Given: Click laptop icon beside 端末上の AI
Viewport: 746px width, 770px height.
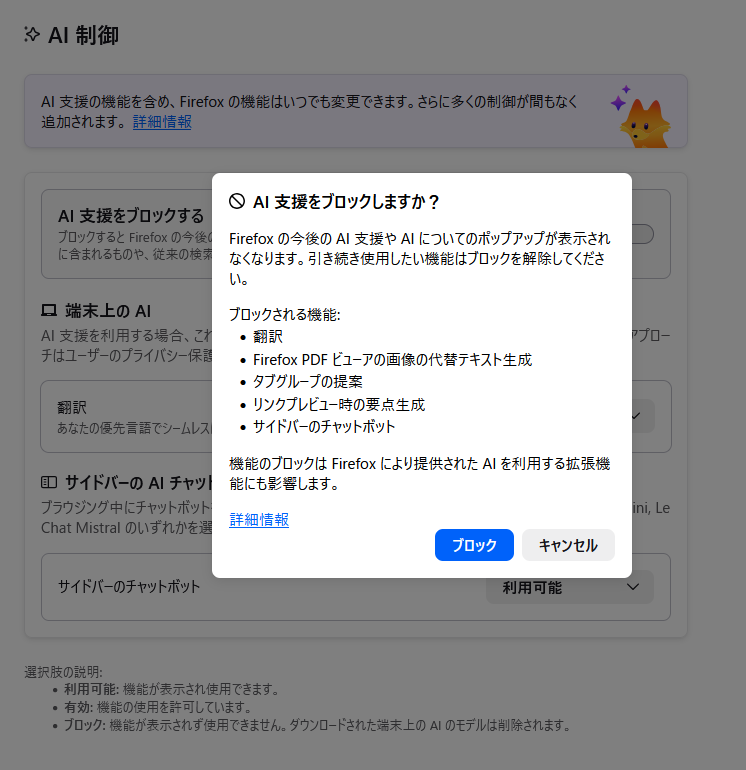Looking at the screenshot, I should [49, 310].
